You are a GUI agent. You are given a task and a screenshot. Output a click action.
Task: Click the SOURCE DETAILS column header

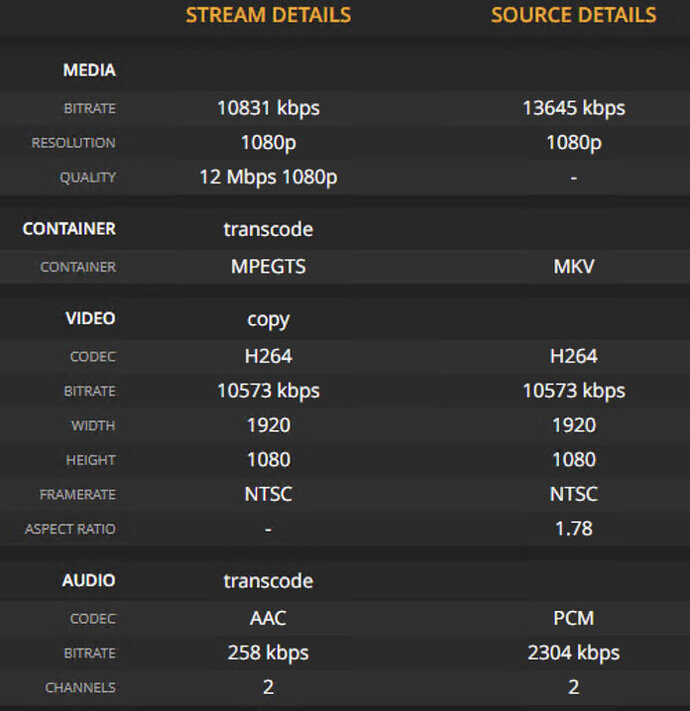tap(573, 15)
